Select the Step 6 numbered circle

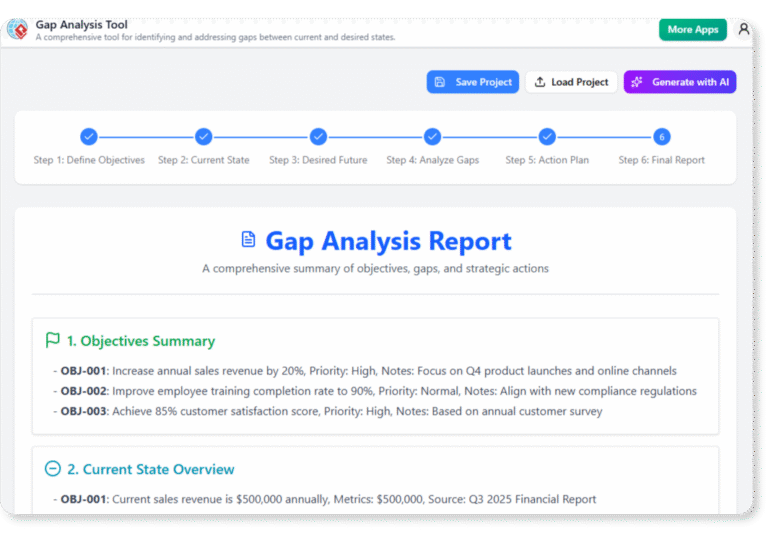point(662,137)
